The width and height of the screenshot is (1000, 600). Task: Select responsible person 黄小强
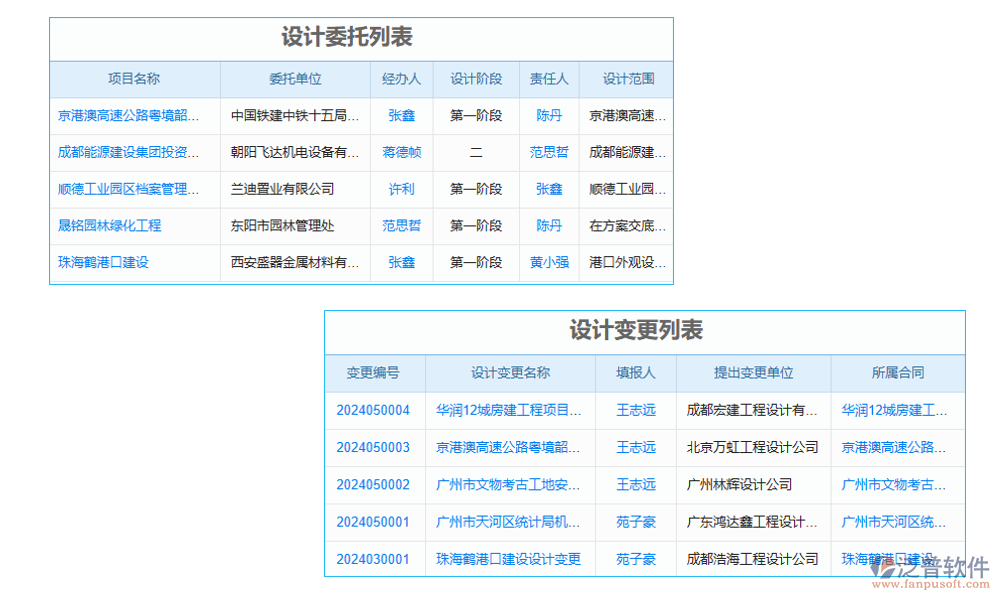[x=548, y=263]
